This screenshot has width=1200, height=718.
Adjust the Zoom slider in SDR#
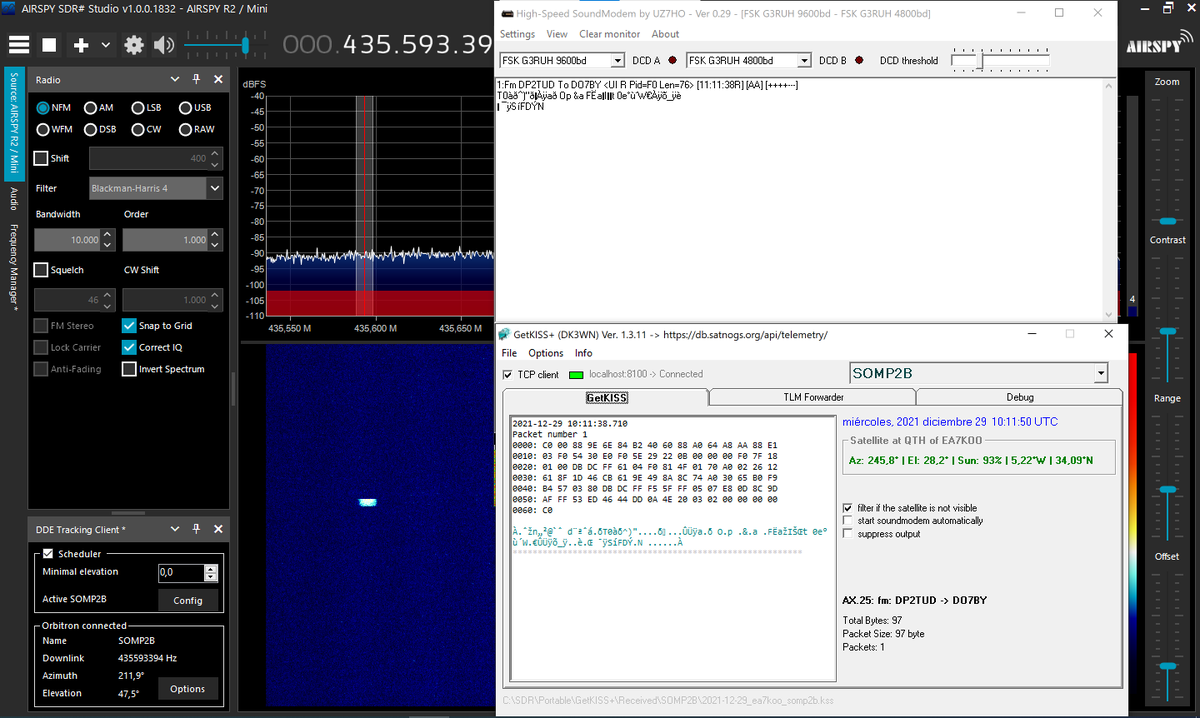point(1167,162)
